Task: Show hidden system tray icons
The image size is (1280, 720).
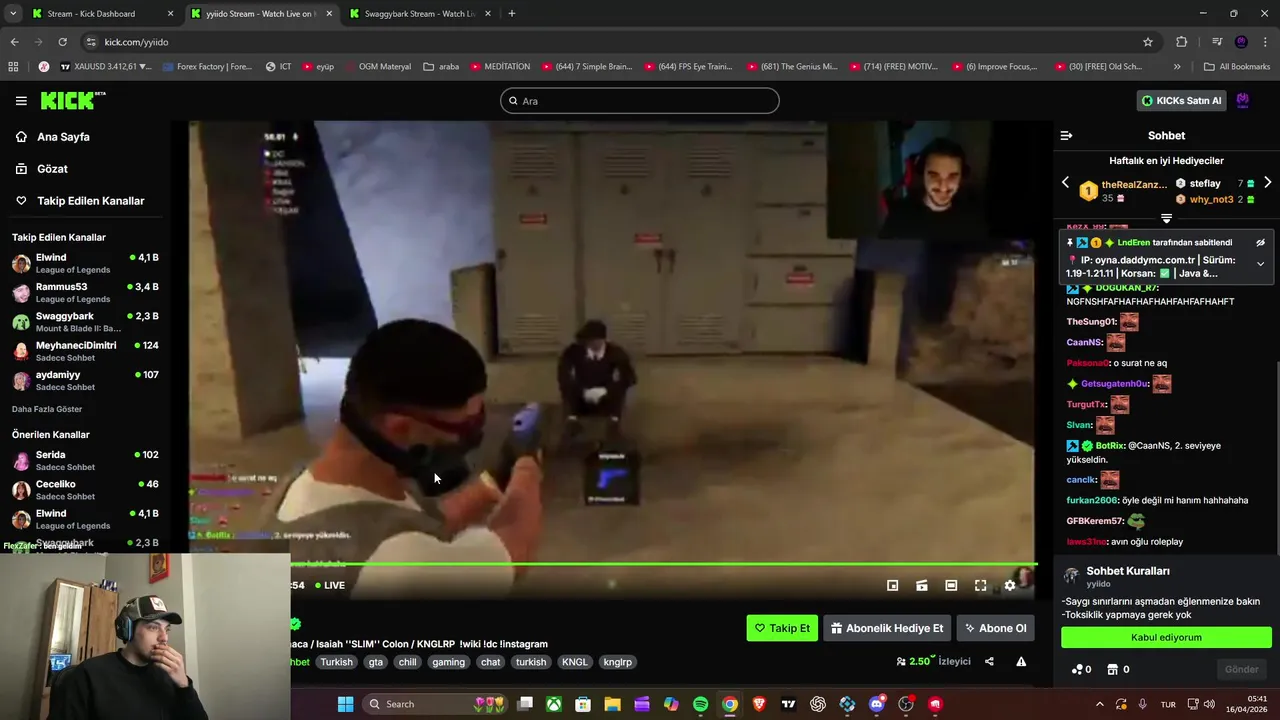Action: coord(1099,704)
